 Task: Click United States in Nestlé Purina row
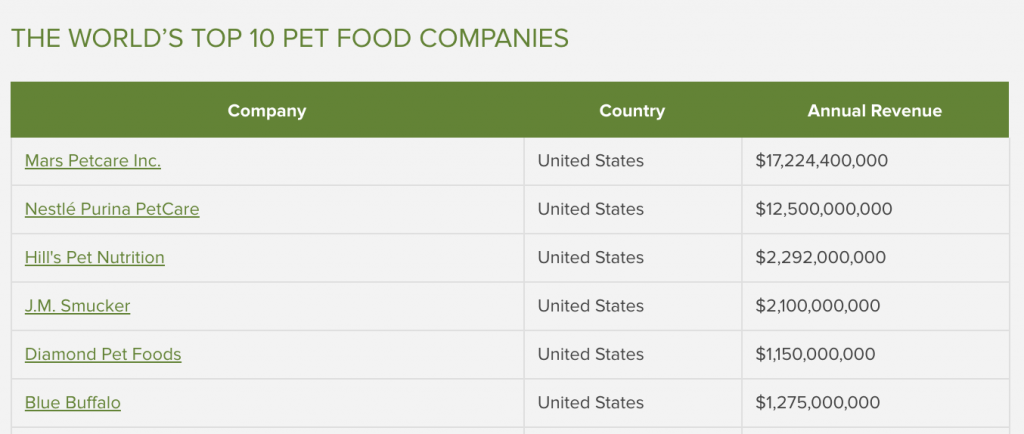[x=590, y=209]
